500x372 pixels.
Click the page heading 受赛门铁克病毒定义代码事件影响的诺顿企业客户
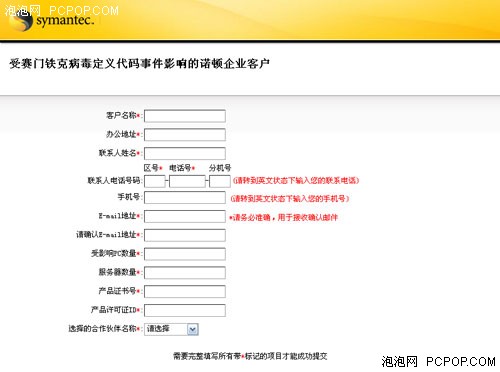tap(139, 63)
